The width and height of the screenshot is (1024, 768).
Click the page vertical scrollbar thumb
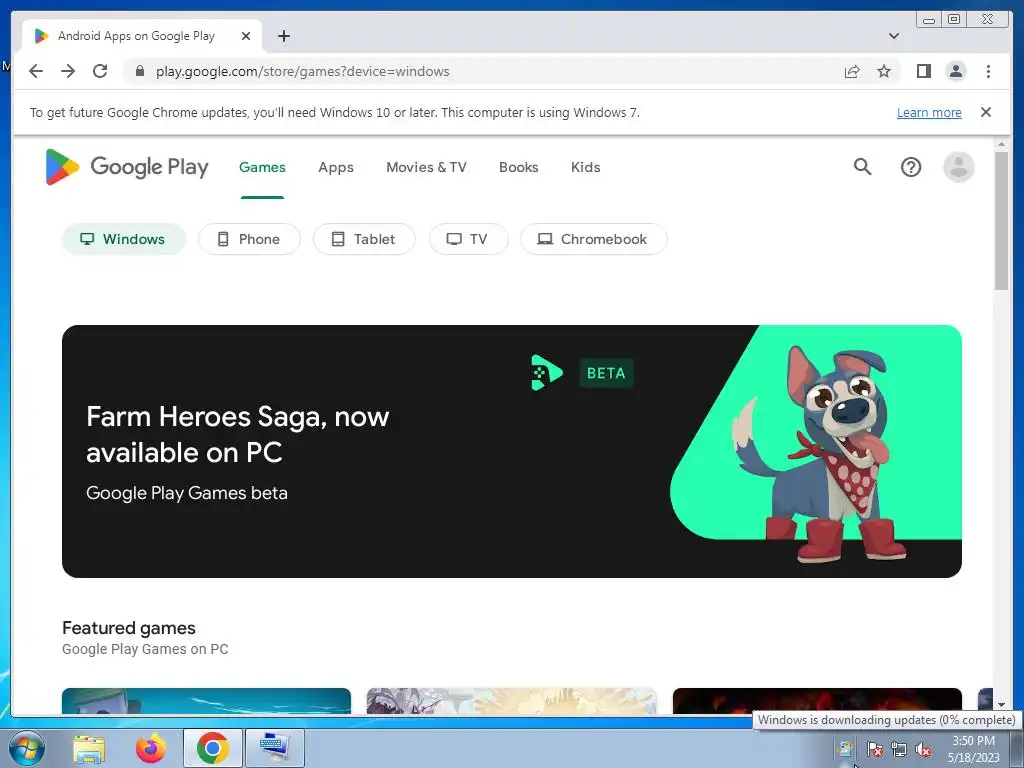coord(1001,221)
